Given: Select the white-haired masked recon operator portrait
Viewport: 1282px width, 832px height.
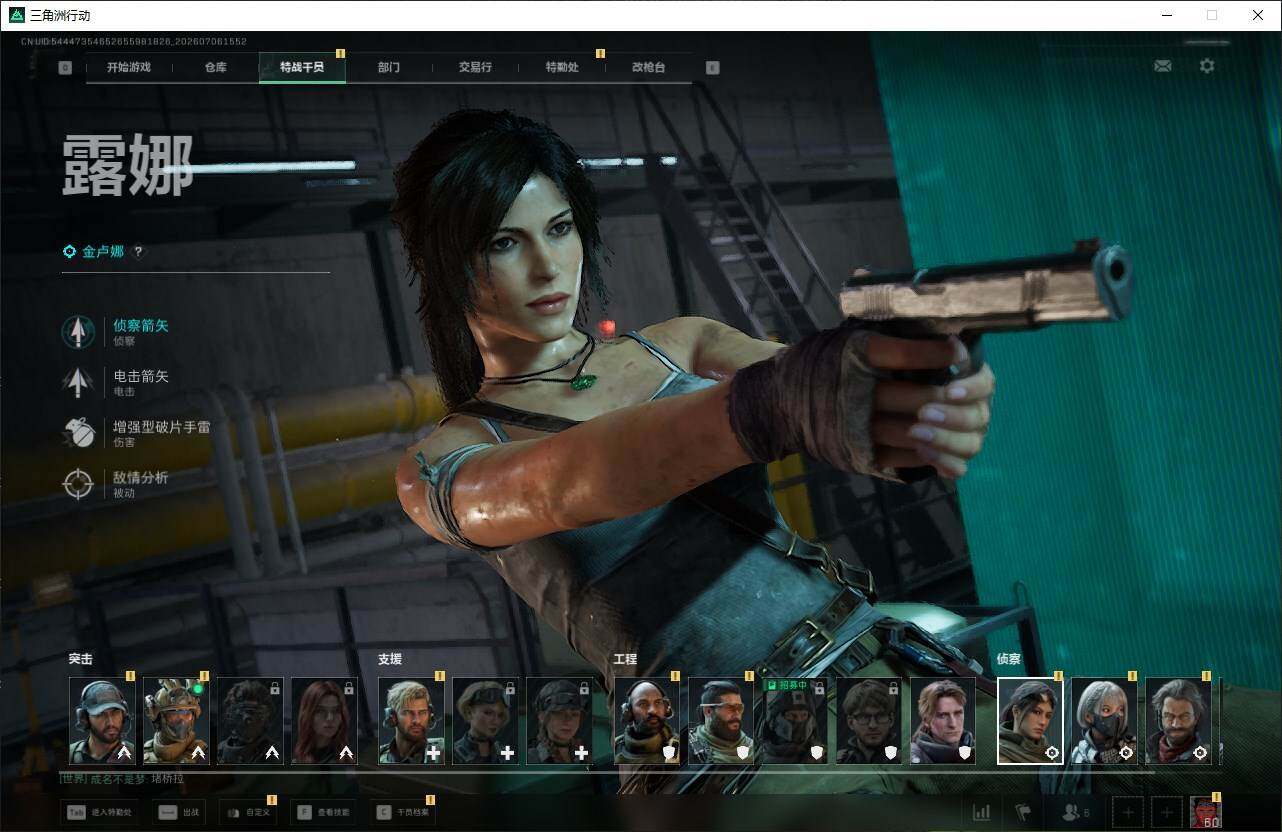Looking at the screenshot, I should tap(1104, 721).
